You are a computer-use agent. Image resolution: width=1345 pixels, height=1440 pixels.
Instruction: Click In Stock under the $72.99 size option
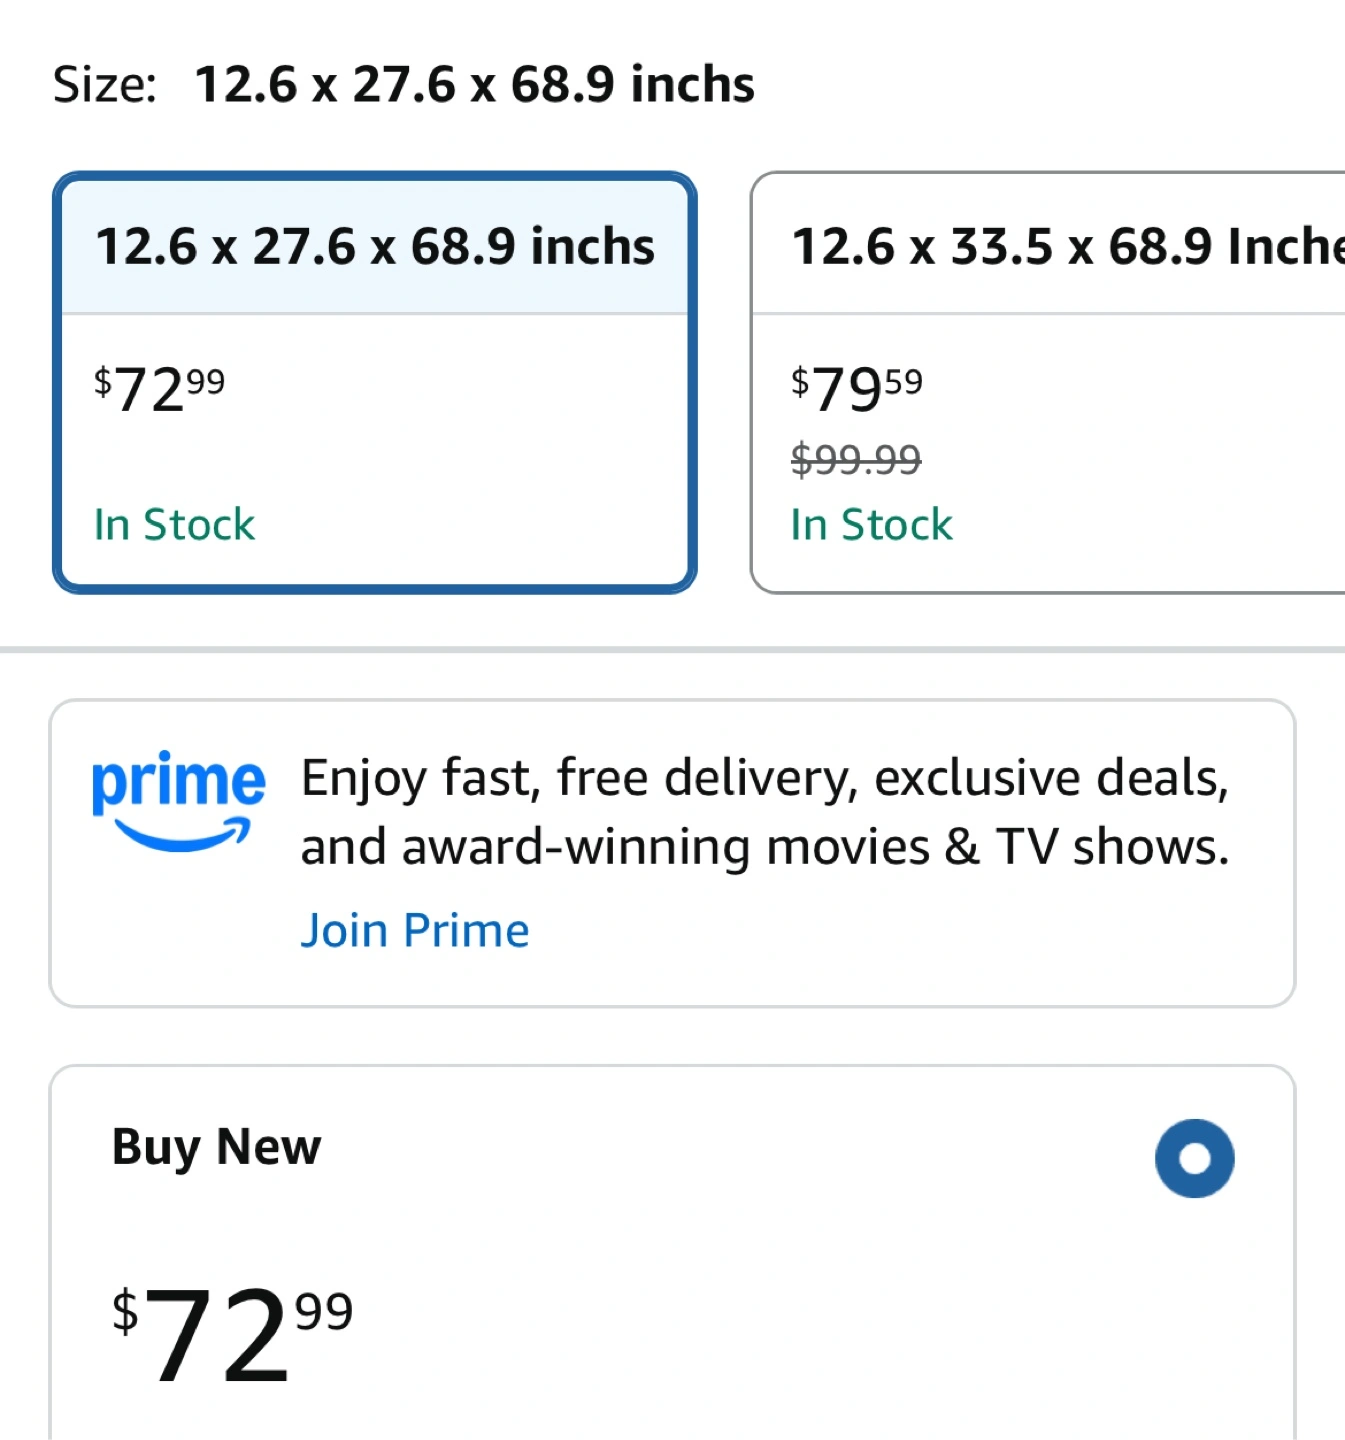[x=174, y=525]
